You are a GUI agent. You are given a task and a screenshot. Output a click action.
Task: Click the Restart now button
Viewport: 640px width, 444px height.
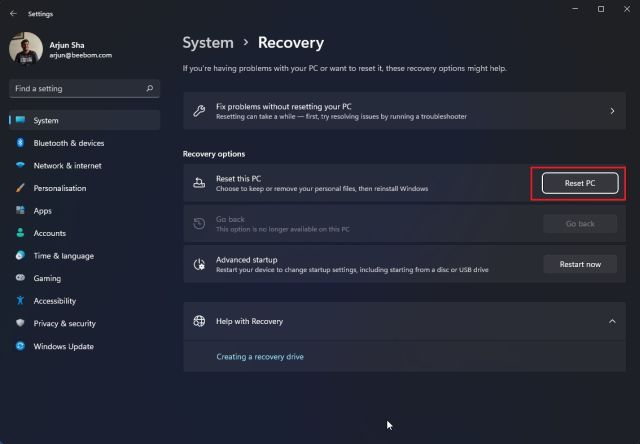580,264
